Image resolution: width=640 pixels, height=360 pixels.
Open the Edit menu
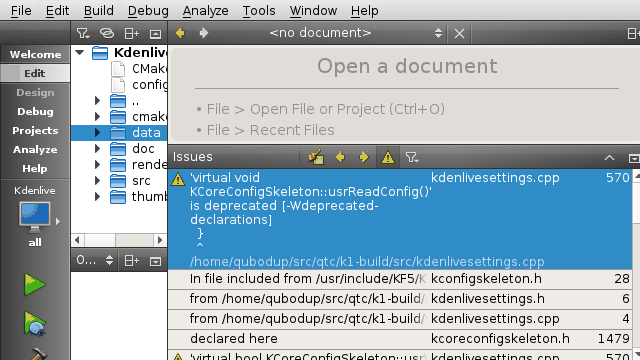tap(58, 11)
